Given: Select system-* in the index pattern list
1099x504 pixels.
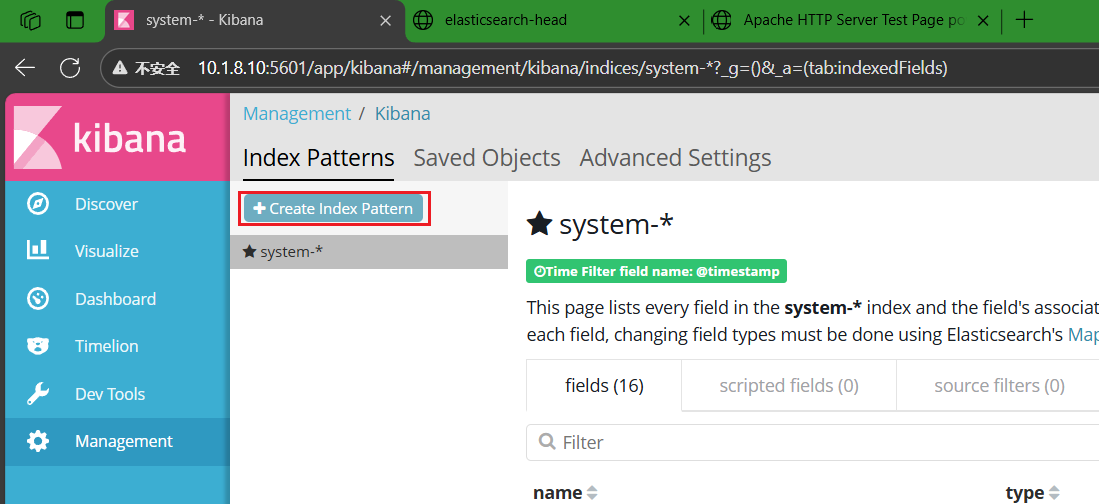Looking at the screenshot, I should tap(369, 252).
